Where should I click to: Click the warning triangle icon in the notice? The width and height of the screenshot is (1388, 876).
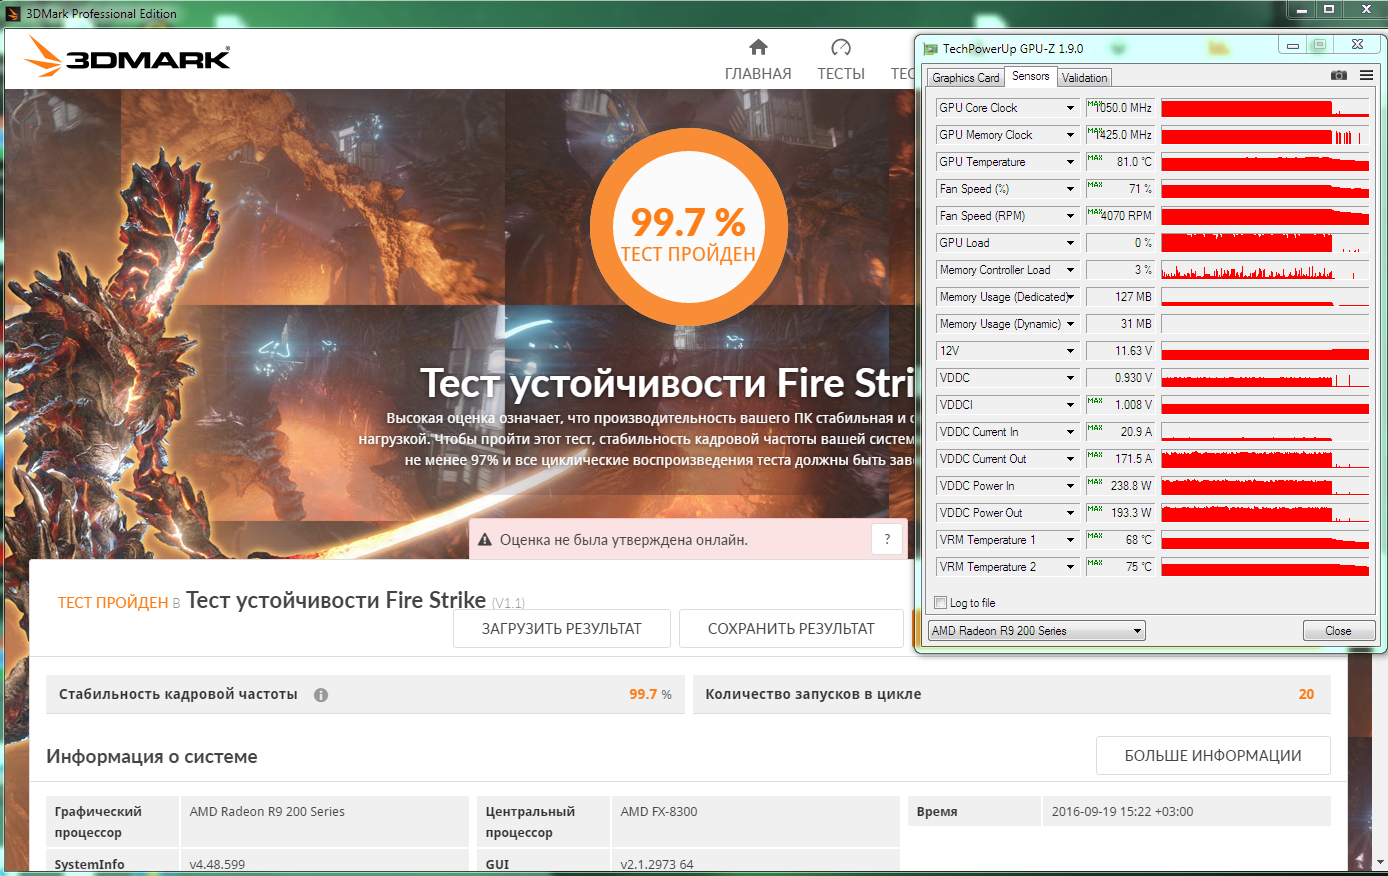coord(485,540)
